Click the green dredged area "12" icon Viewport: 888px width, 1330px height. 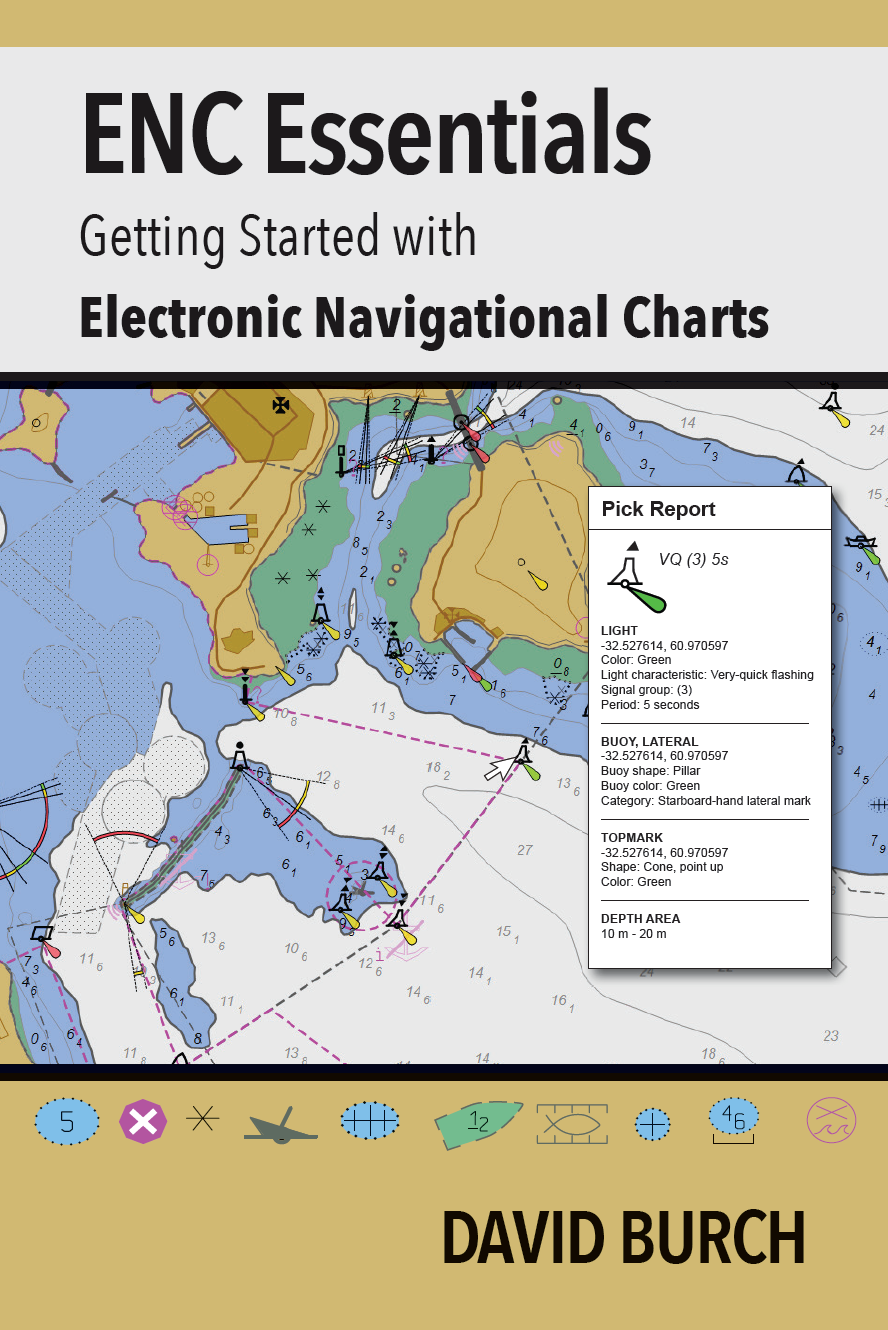(478, 1120)
